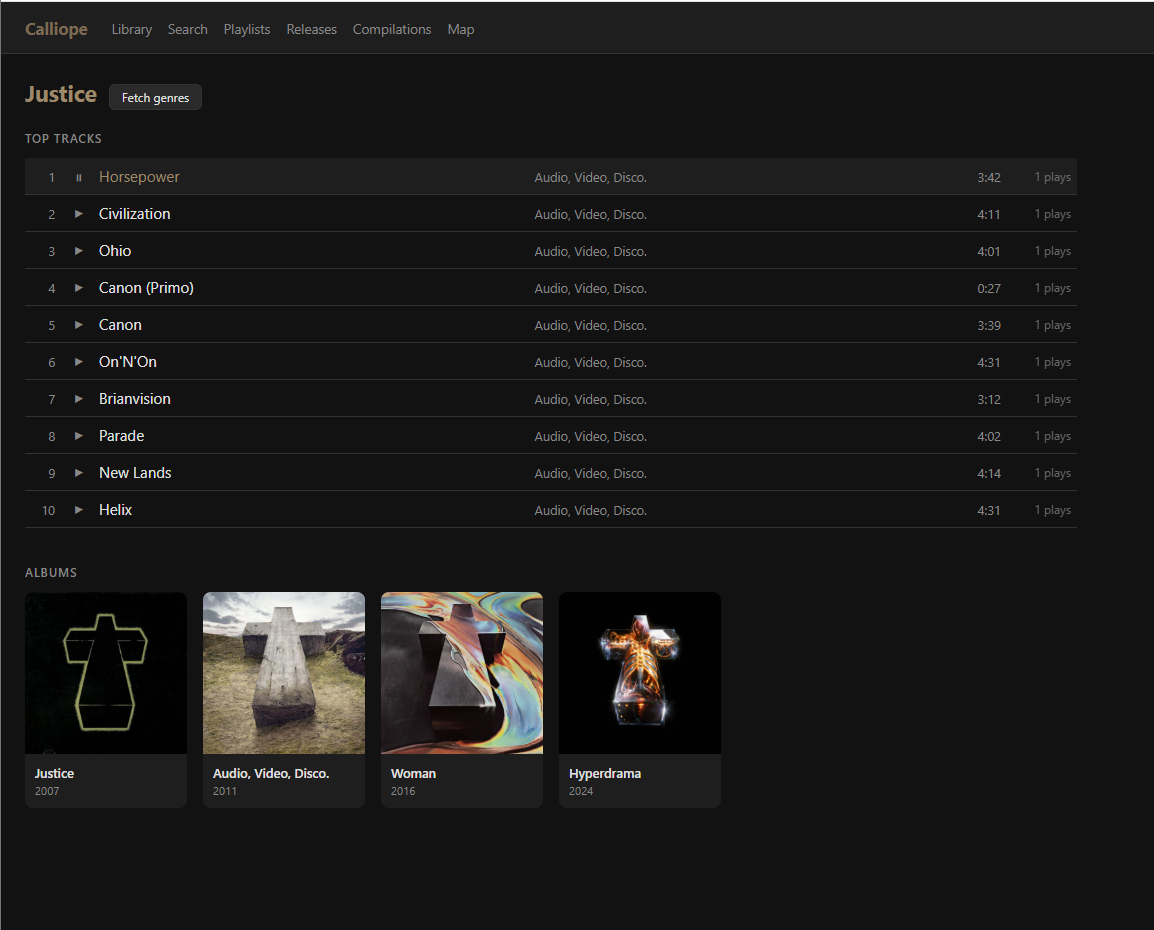The height and width of the screenshot is (930, 1154).
Task: Click the Justice album title under its cover
Action: click(x=54, y=773)
